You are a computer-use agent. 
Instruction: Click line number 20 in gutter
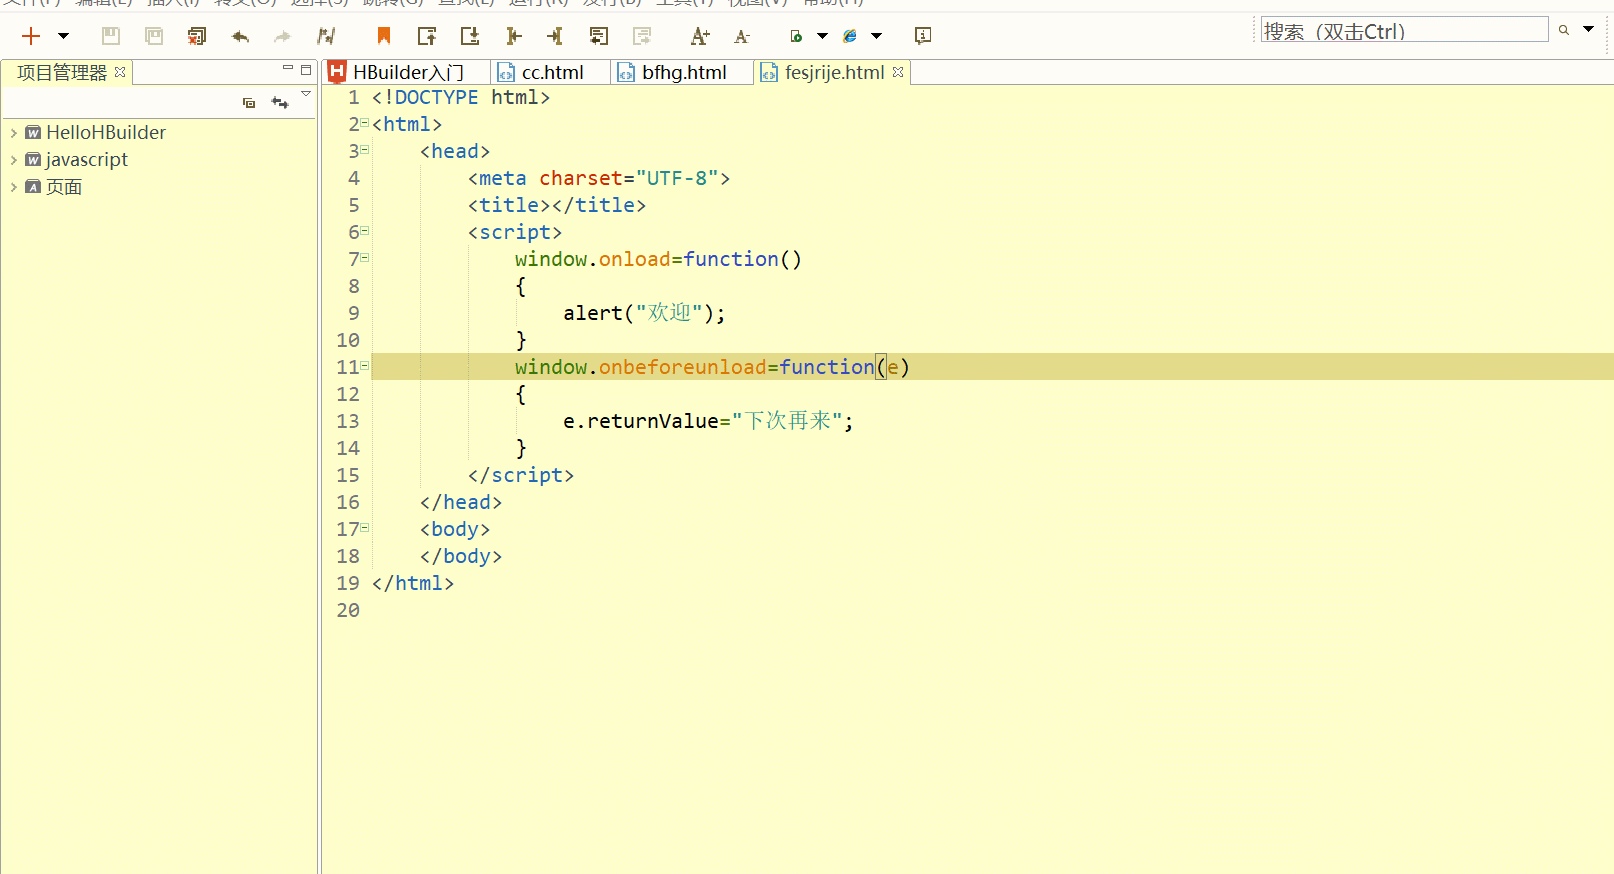348,610
